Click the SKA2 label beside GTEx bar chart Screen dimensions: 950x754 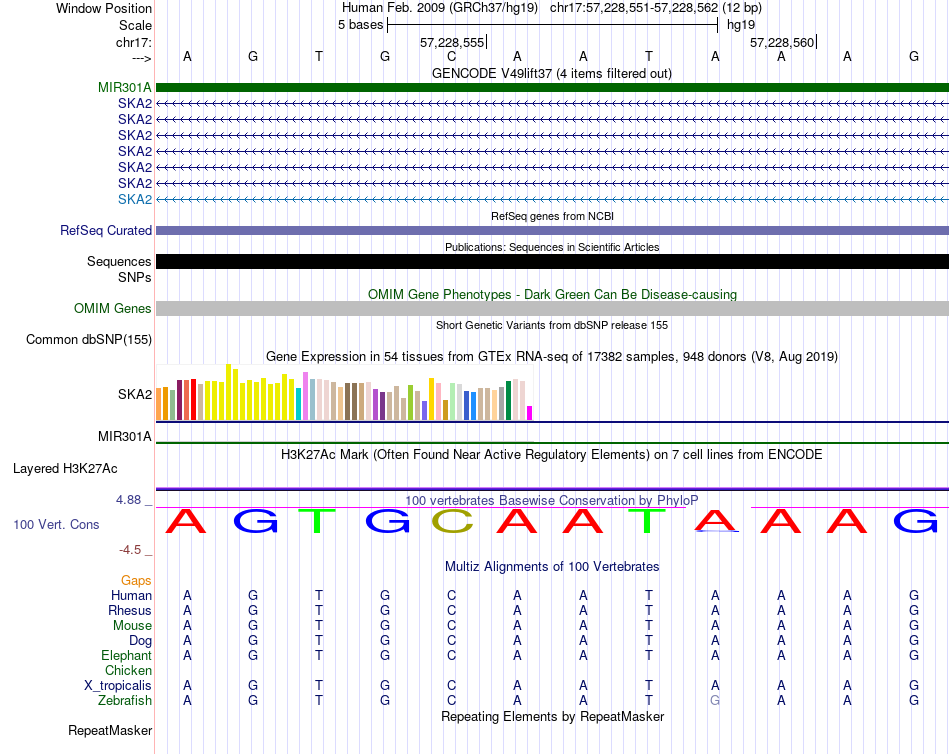click(135, 395)
